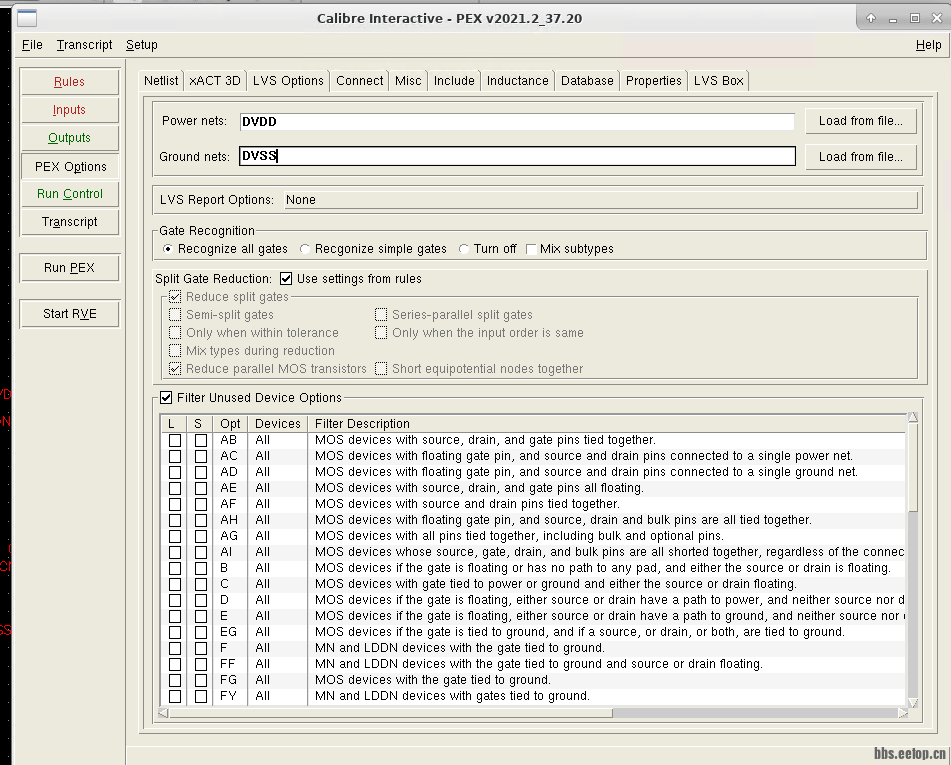Select Recognize simple gates radio button
The width and height of the screenshot is (951, 765).
pos(305,249)
